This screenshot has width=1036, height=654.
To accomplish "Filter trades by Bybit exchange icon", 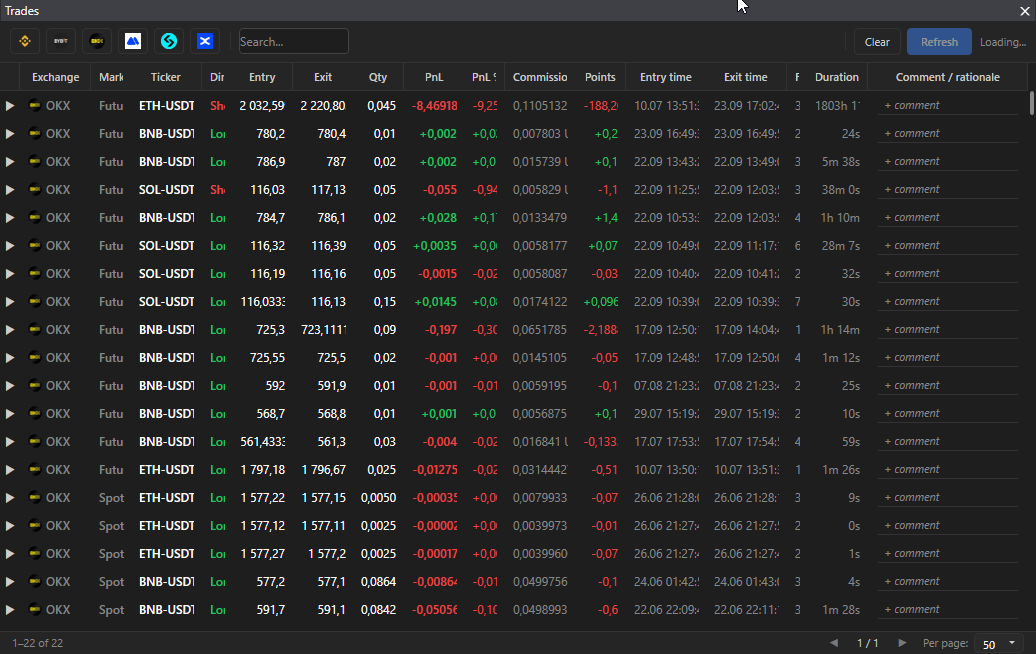I will (61, 42).
